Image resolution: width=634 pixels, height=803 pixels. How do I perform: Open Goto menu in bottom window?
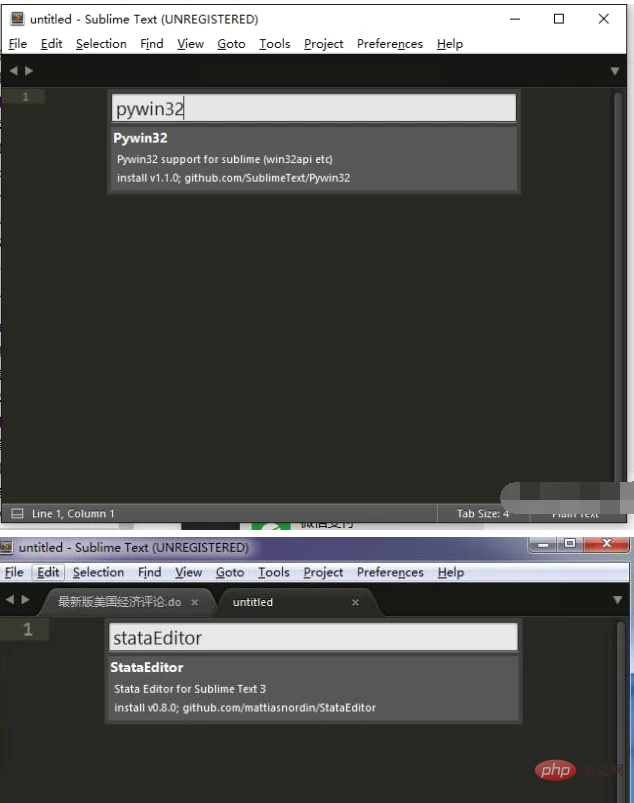pos(229,573)
